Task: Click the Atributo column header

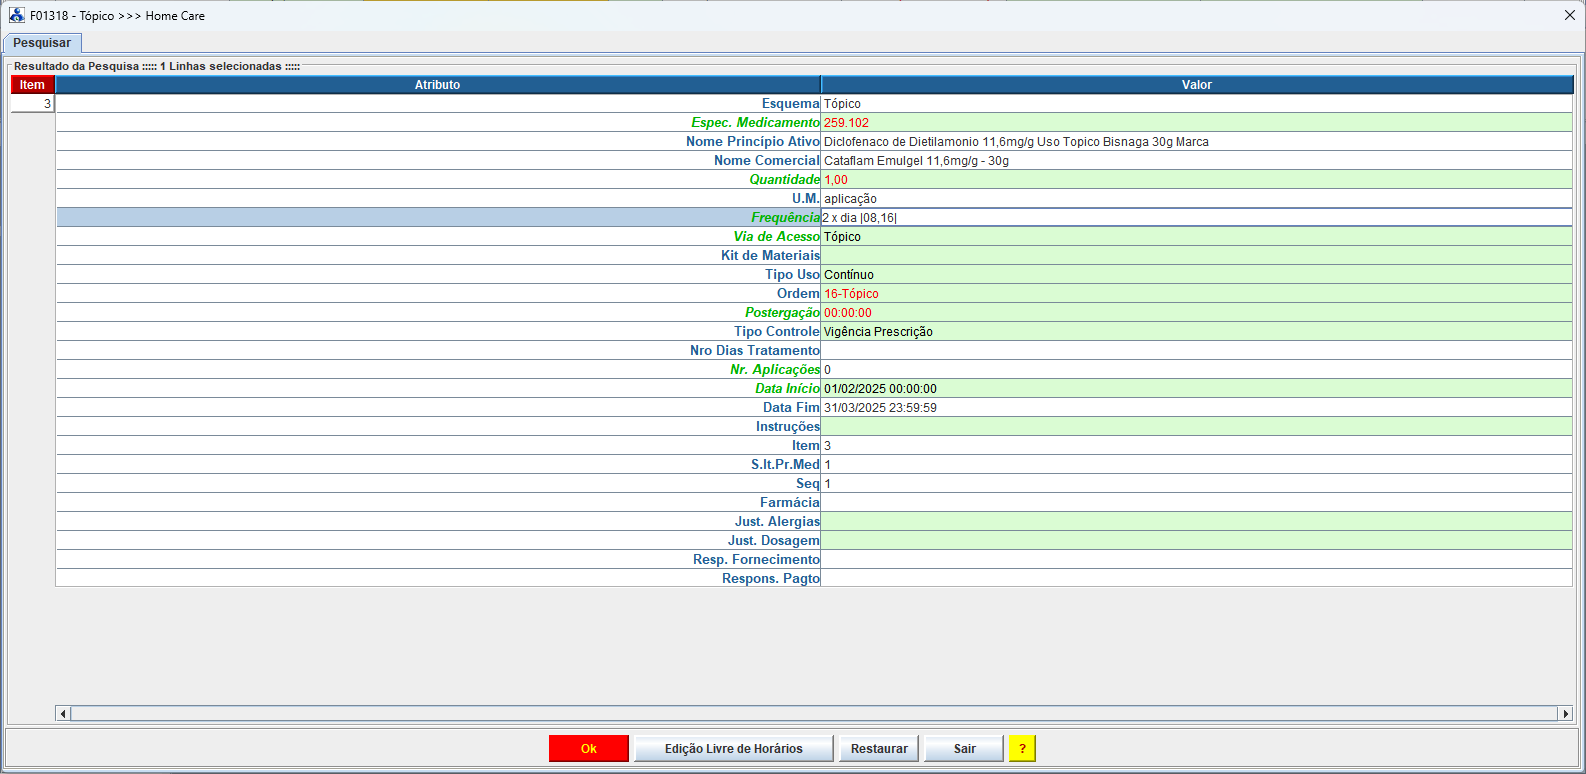Action: coord(437,85)
